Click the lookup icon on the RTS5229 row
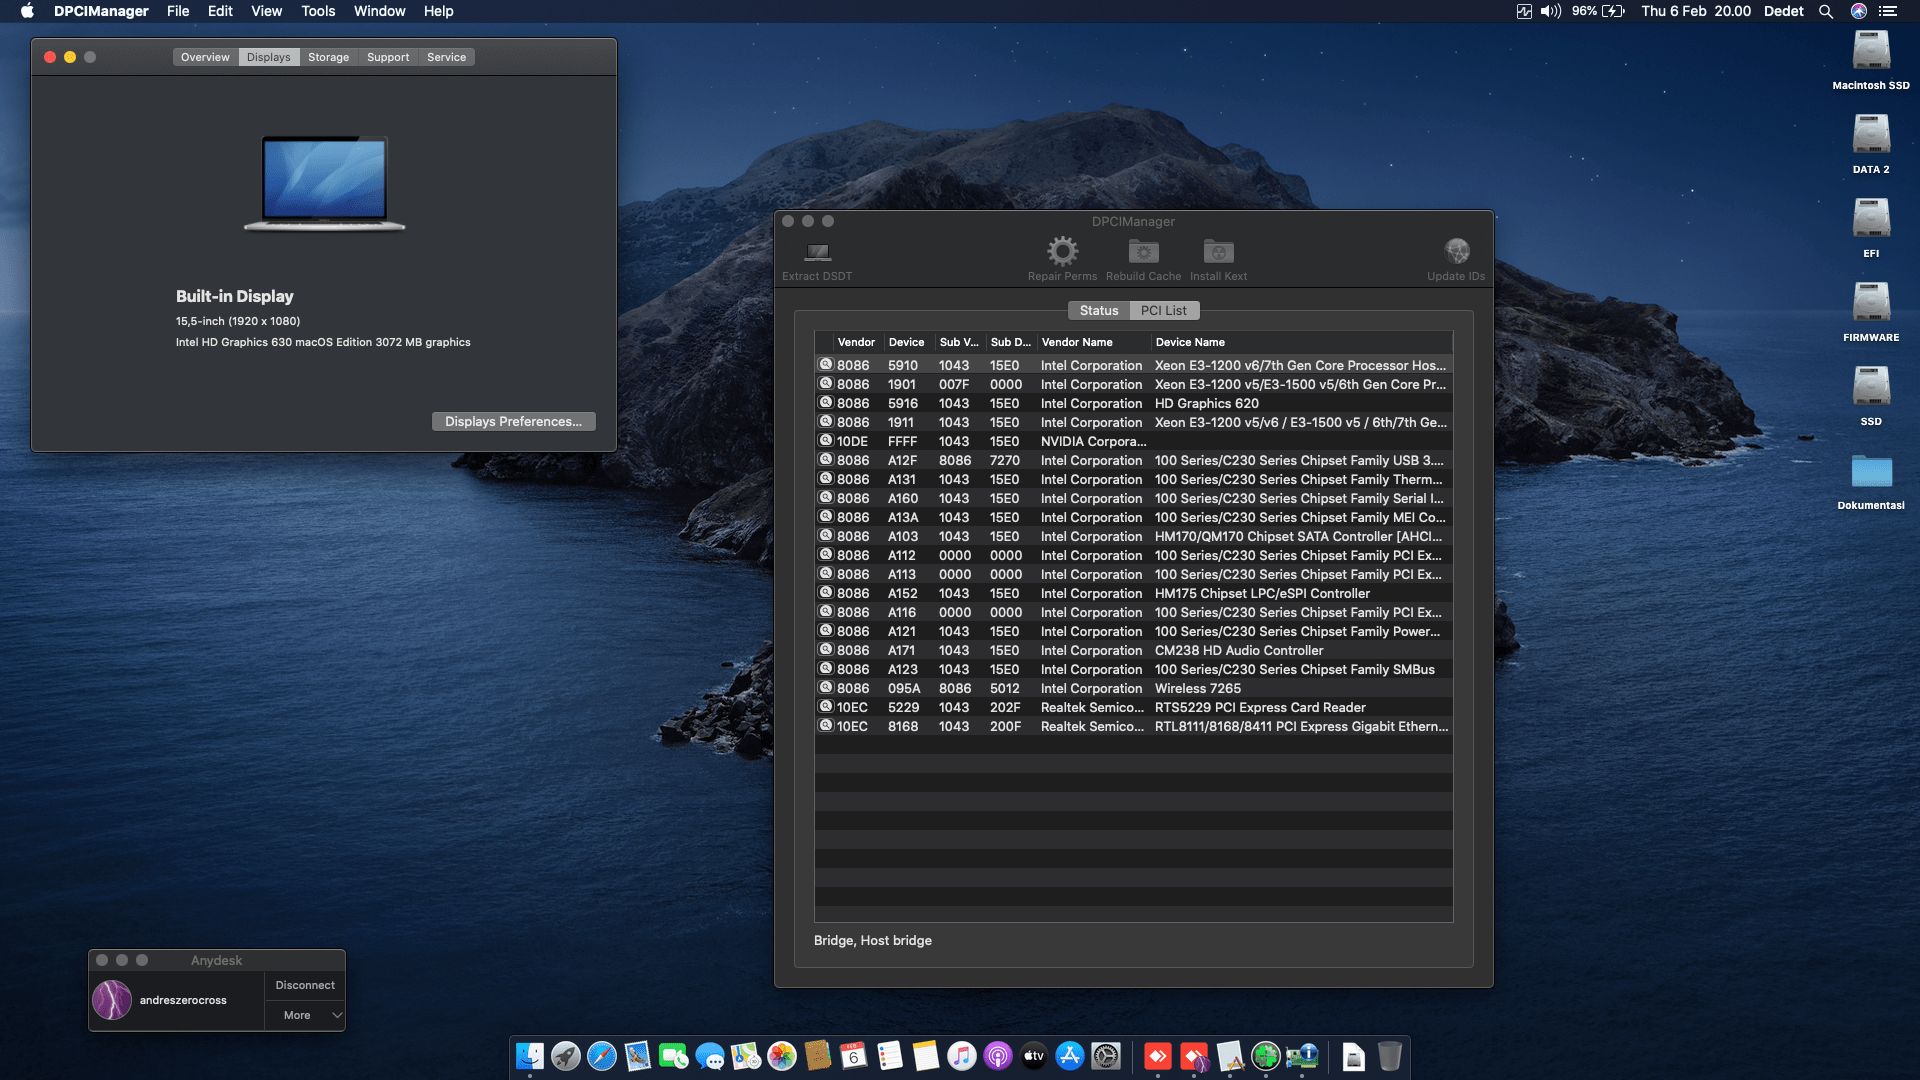This screenshot has width=1920, height=1080. [826, 707]
